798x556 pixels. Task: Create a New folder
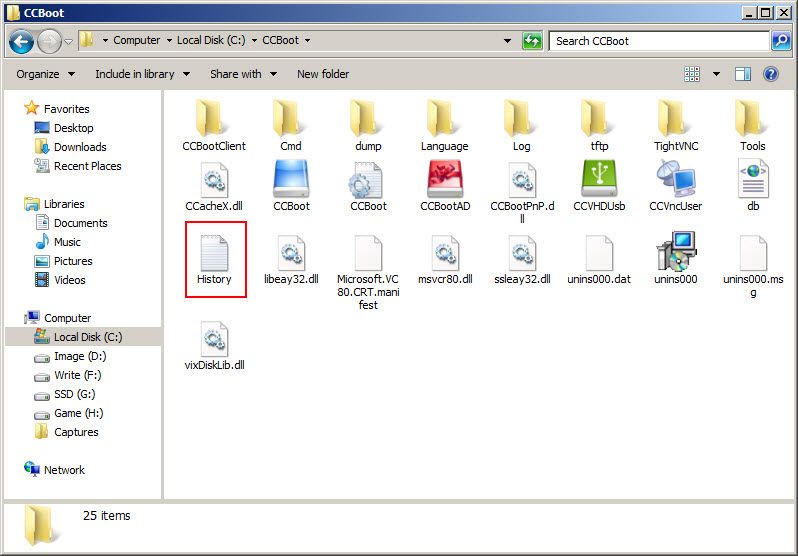pyautogui.click(x=323, y=74)
